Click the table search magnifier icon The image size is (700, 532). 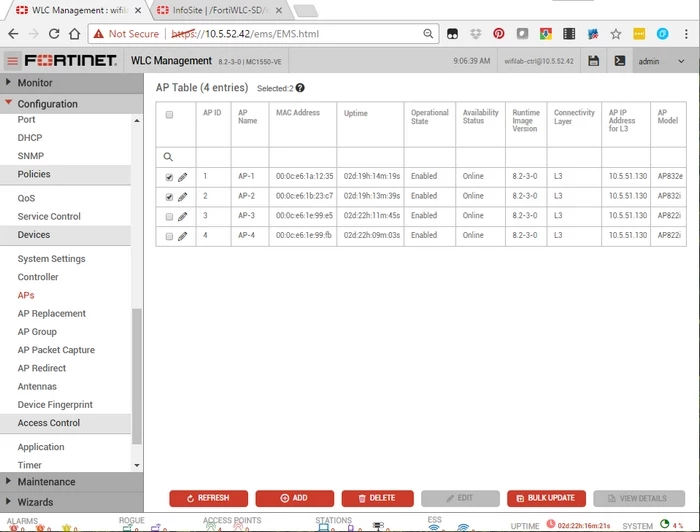click(x=168, y=157)
